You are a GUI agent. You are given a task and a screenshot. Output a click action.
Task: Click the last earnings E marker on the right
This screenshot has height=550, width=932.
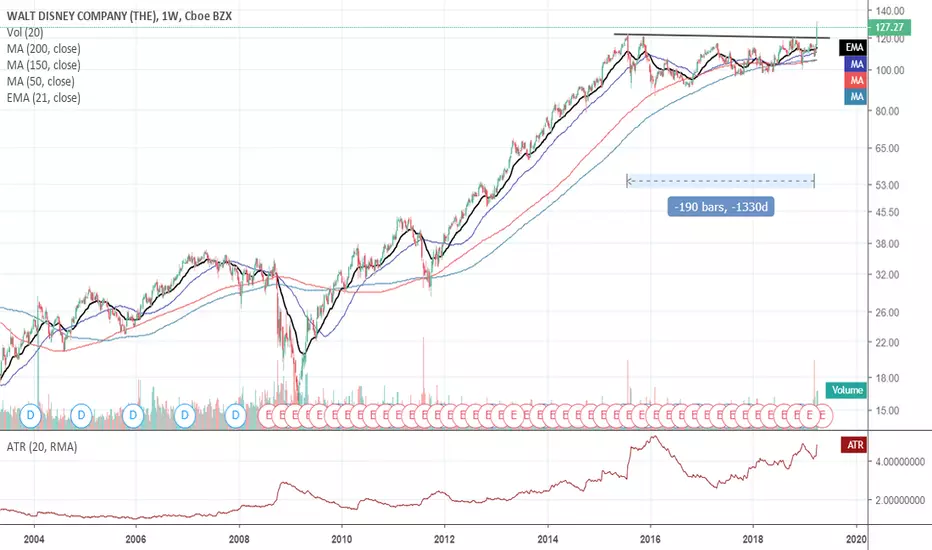(x=823, y=415)
